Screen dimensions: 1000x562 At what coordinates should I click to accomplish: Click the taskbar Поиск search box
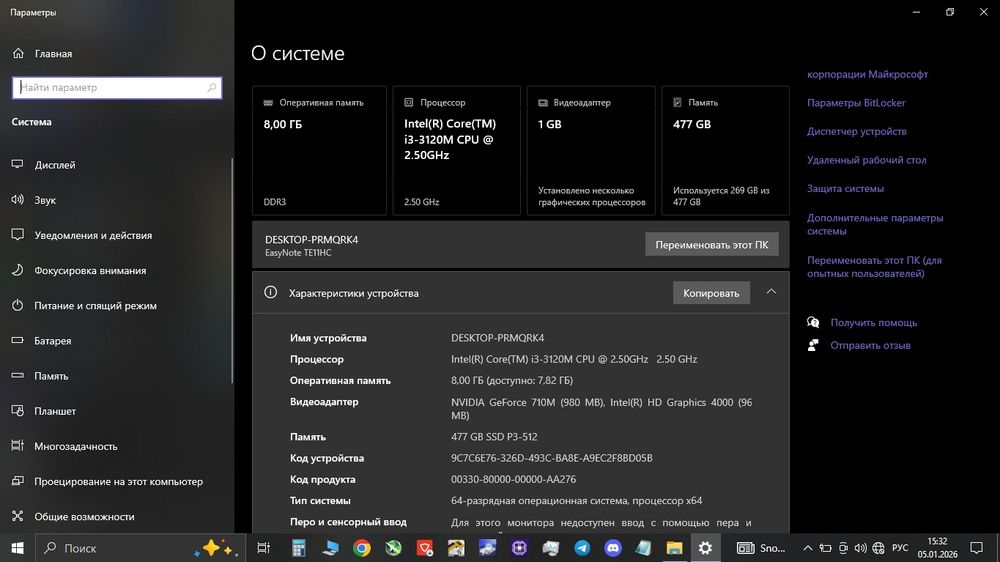(x=139, y=547)
